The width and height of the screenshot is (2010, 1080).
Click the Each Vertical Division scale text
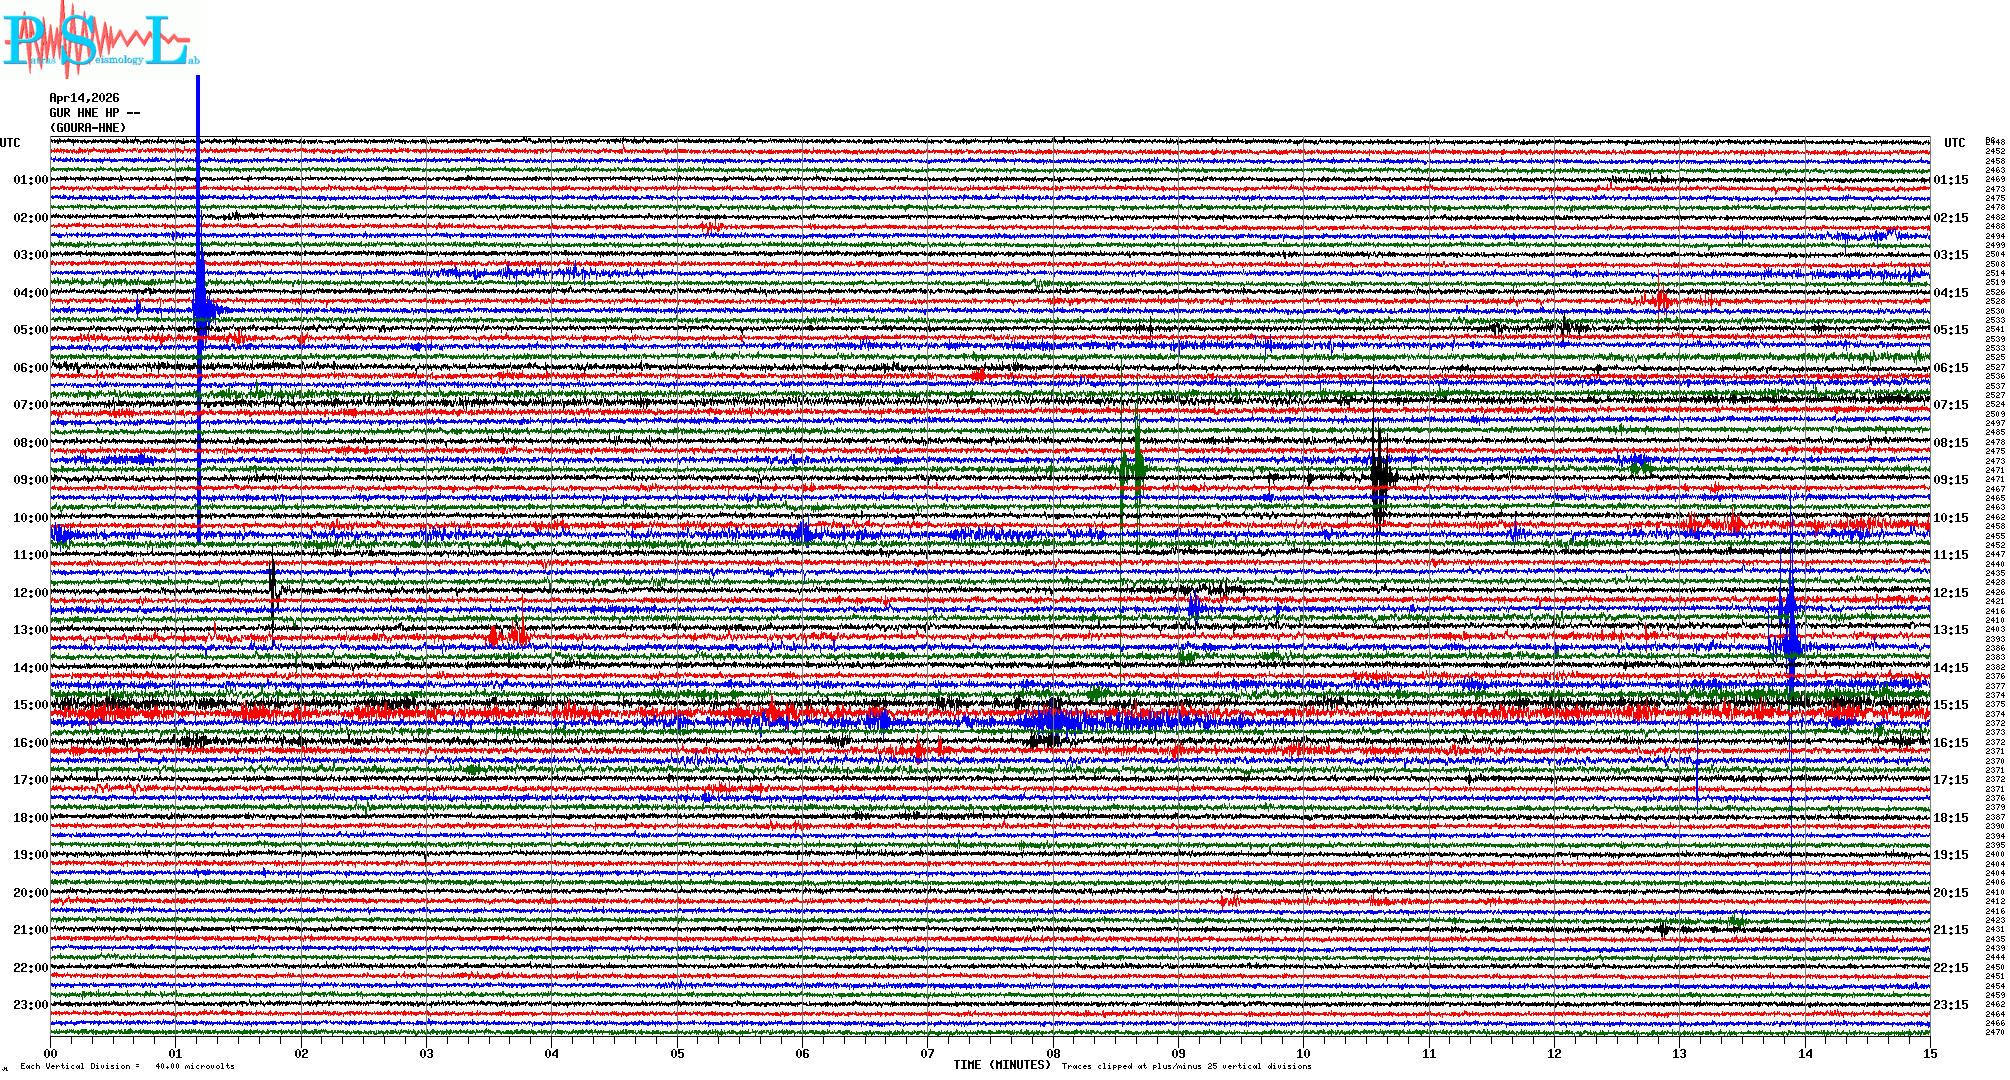click(x=127, y=1066)
